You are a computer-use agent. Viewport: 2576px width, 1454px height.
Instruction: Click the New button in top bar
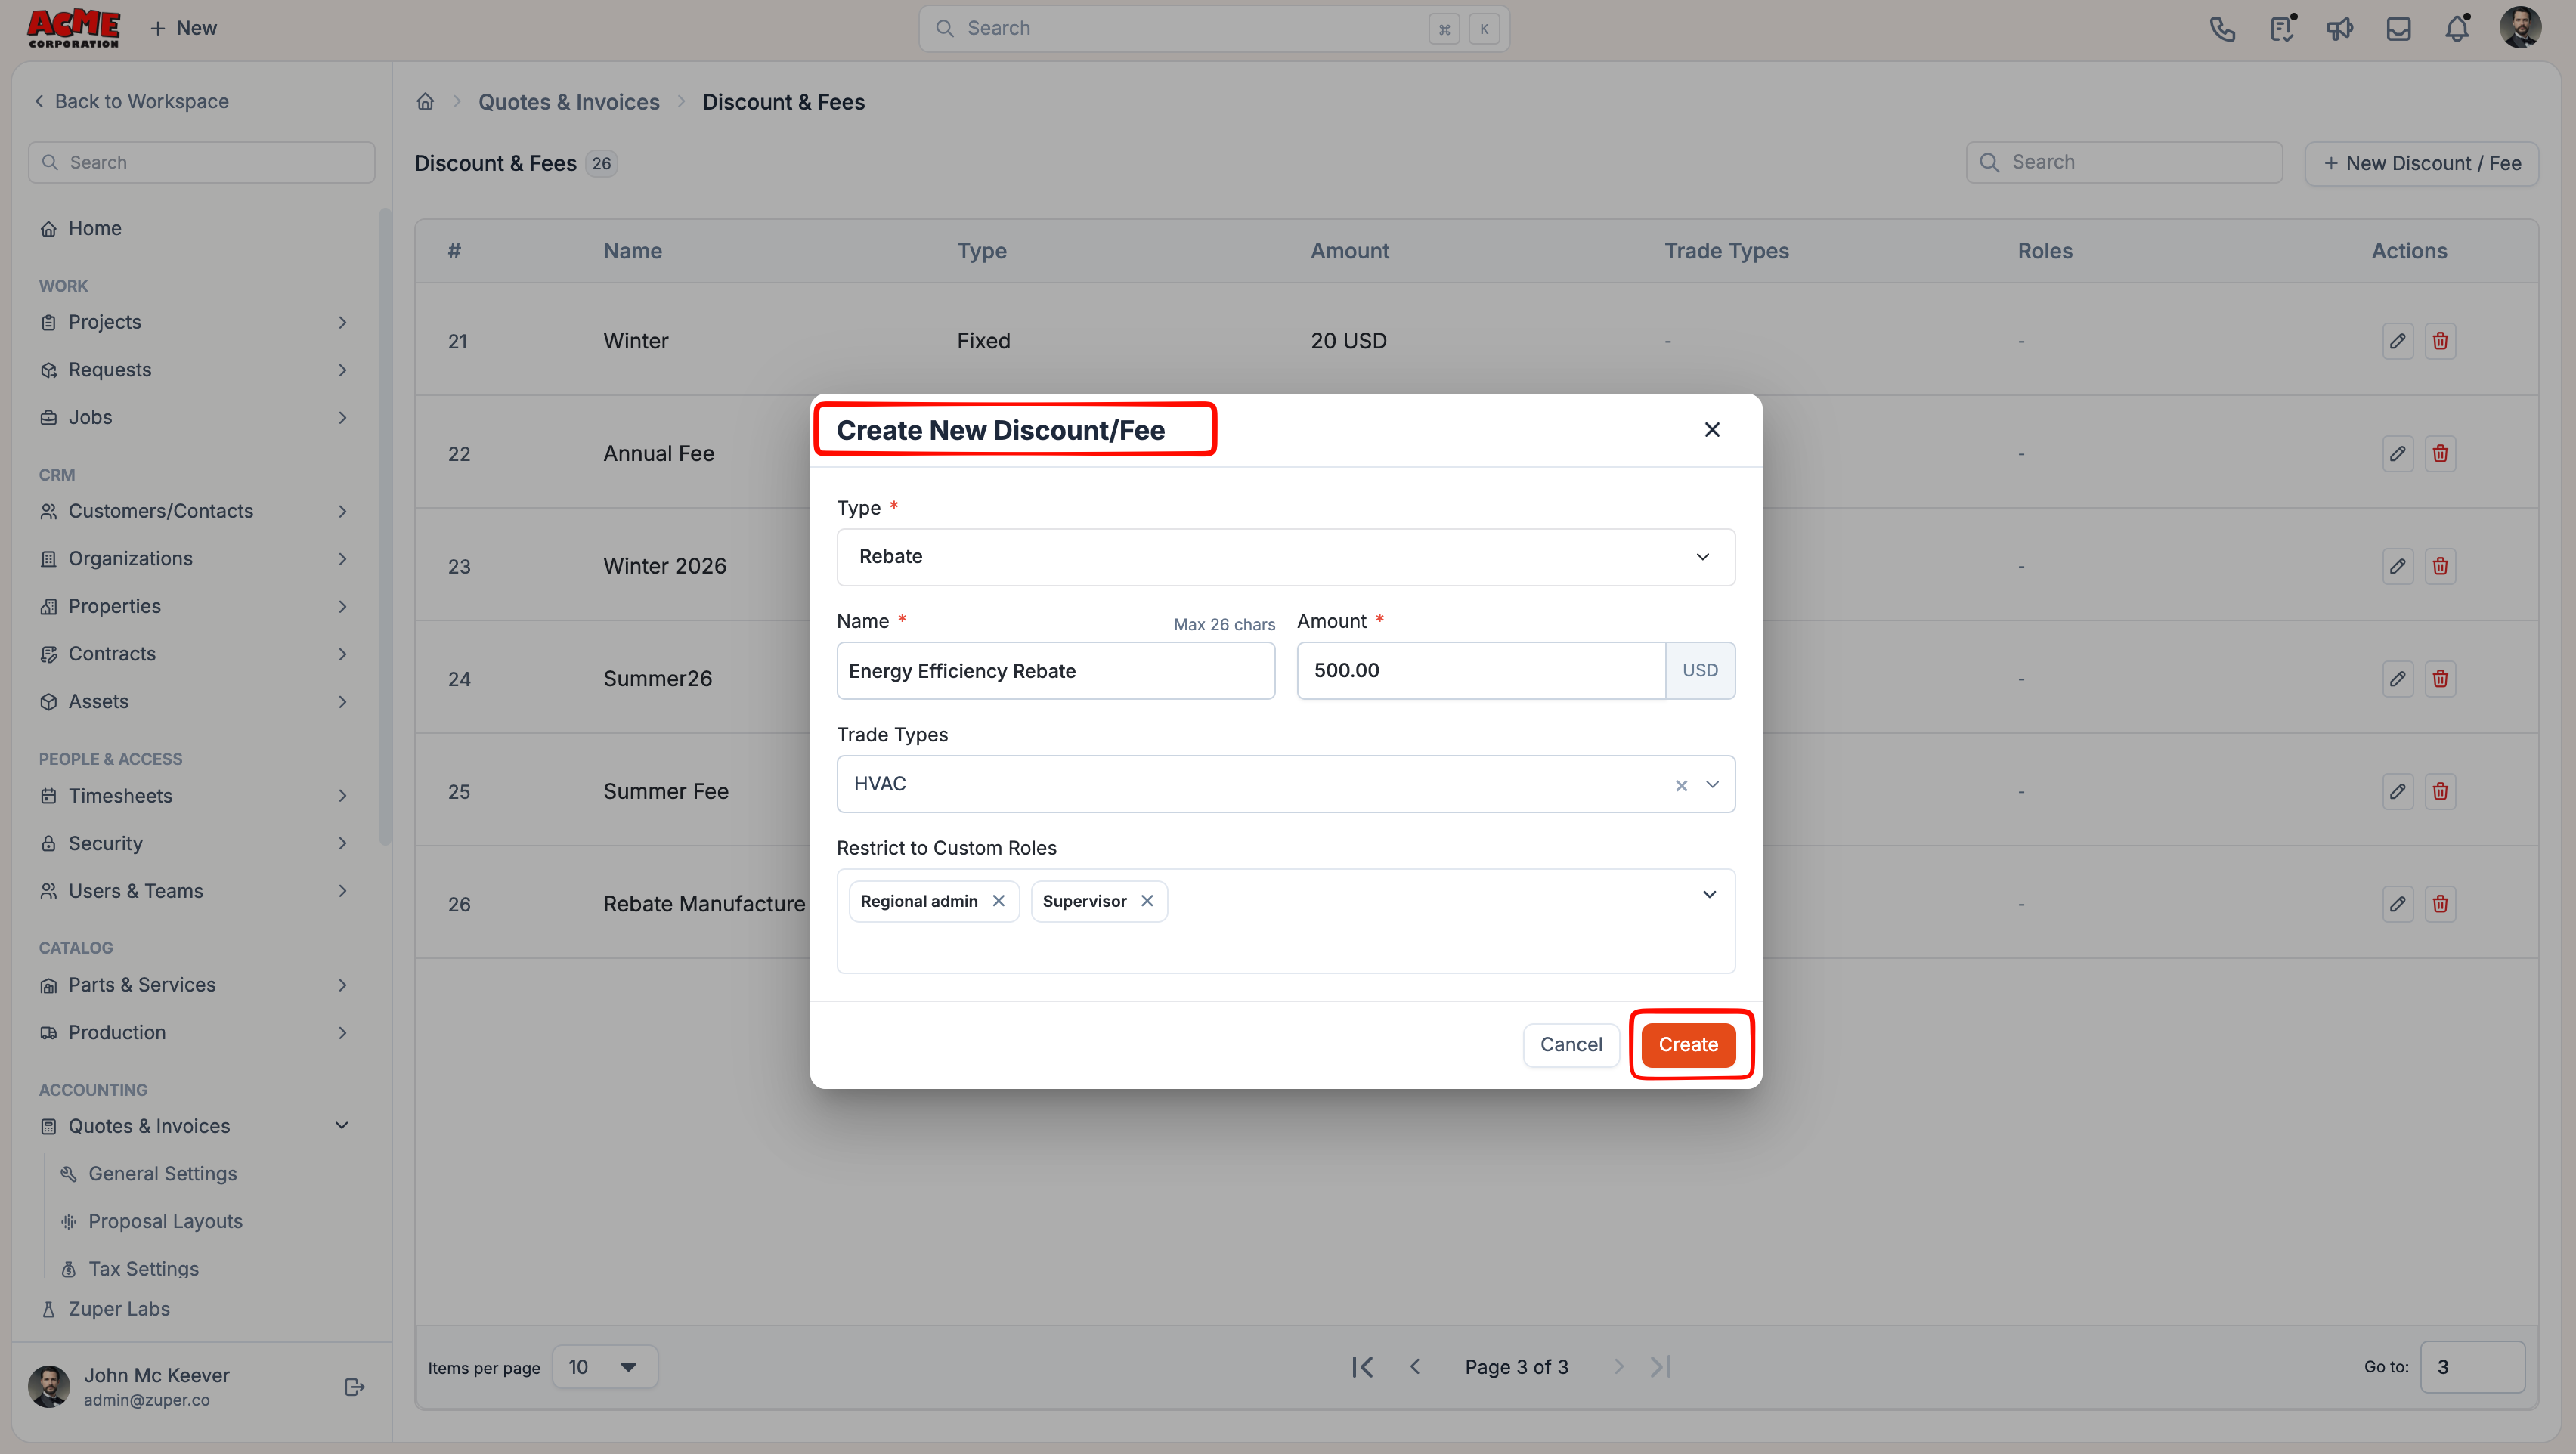[183, 28]
